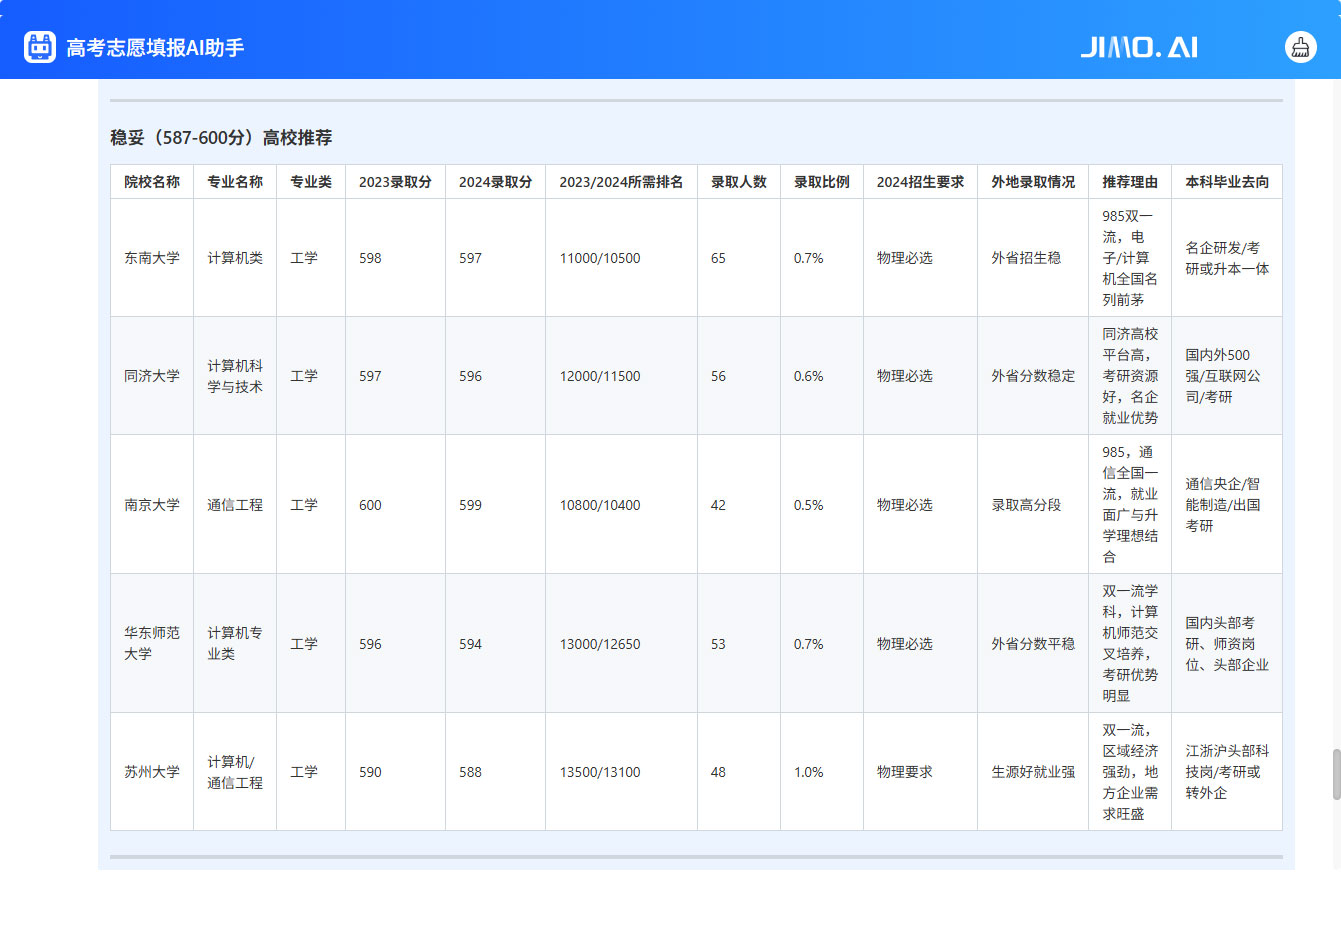Click 东南大学's 2023 score 598

[x=395, y=258]
